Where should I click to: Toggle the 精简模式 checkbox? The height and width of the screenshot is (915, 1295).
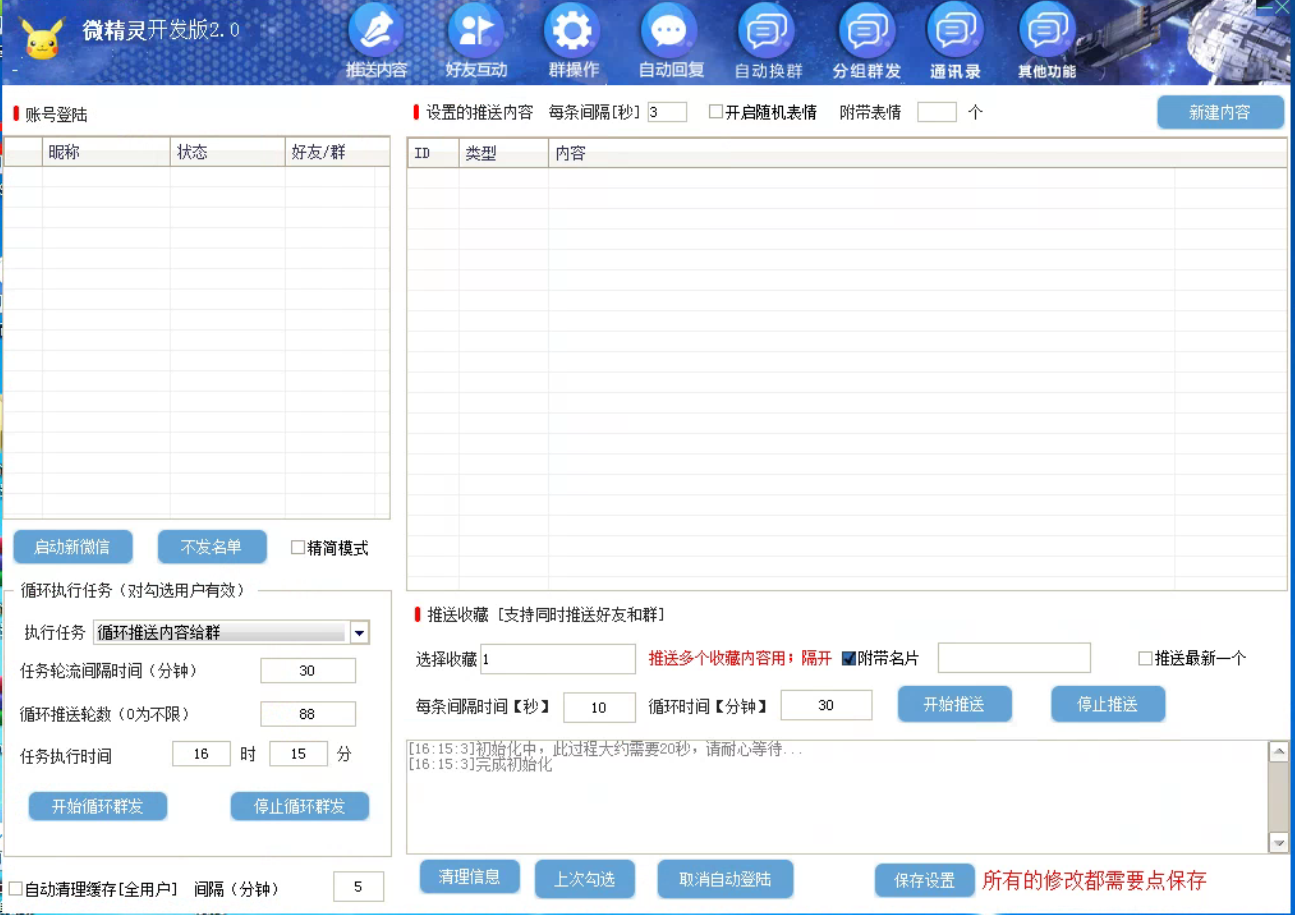pyautogui.click(x=298, y=548)
